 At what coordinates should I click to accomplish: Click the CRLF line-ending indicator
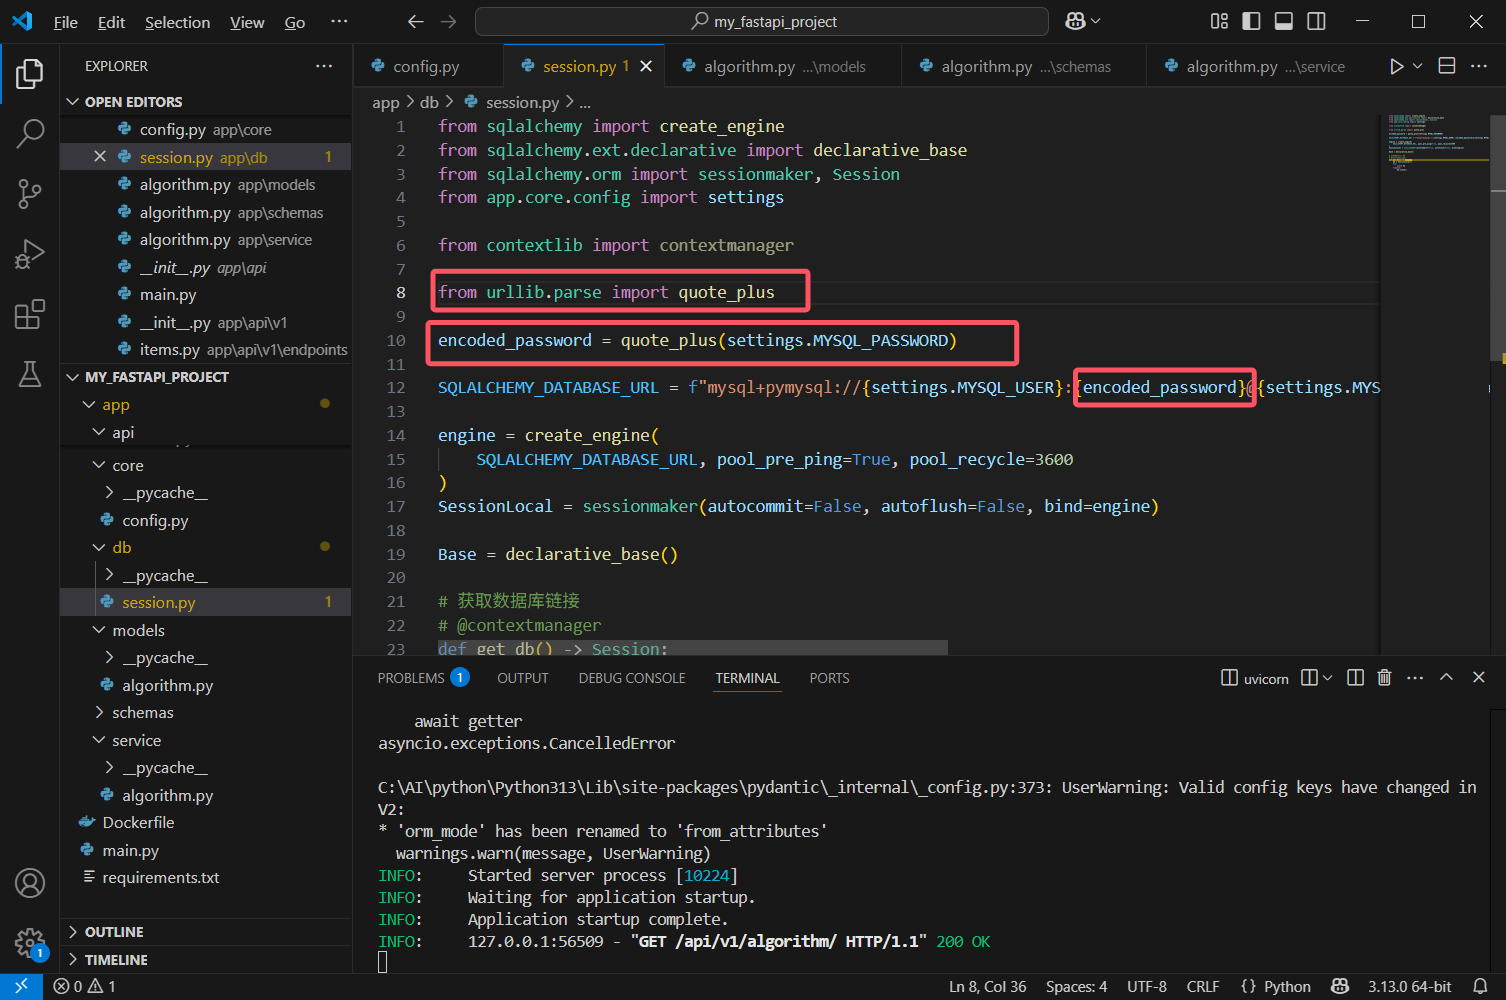click(x=1203, y=986)
